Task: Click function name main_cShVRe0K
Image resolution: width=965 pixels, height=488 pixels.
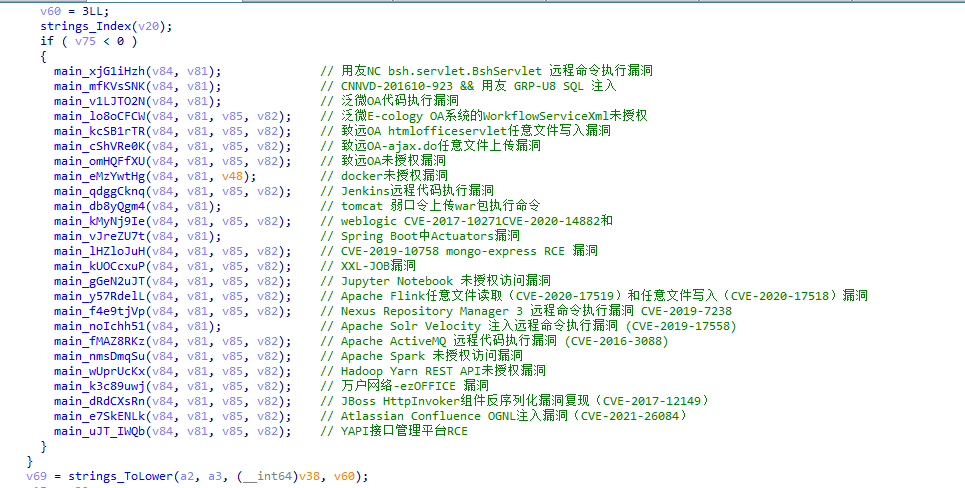Action: pyautogui.click(x=100, y=146)
